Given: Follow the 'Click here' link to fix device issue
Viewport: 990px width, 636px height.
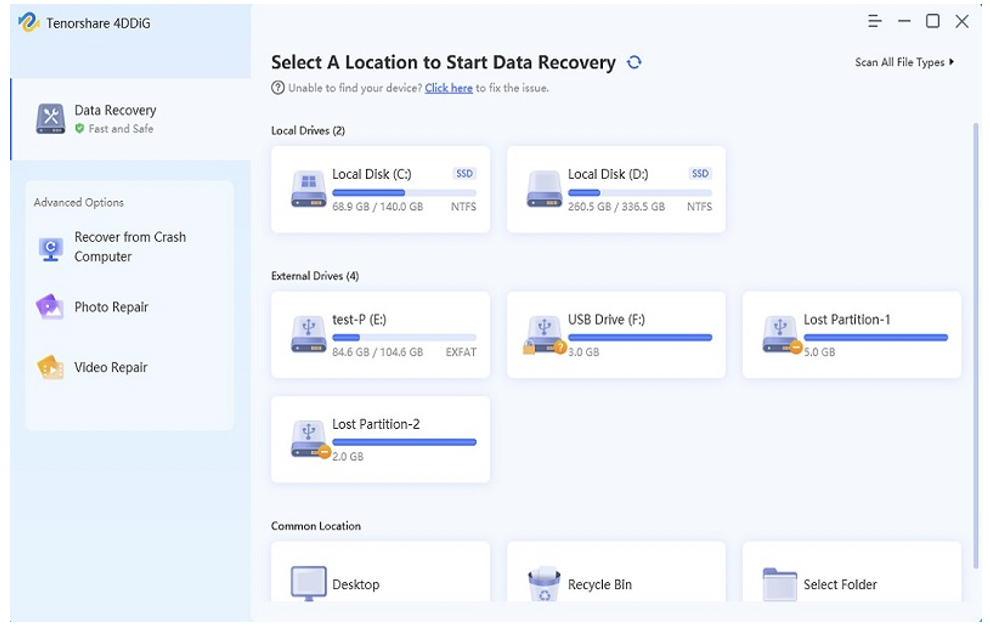Looking at the screenshot, I should pyautogui.click(x=449, y=88).
